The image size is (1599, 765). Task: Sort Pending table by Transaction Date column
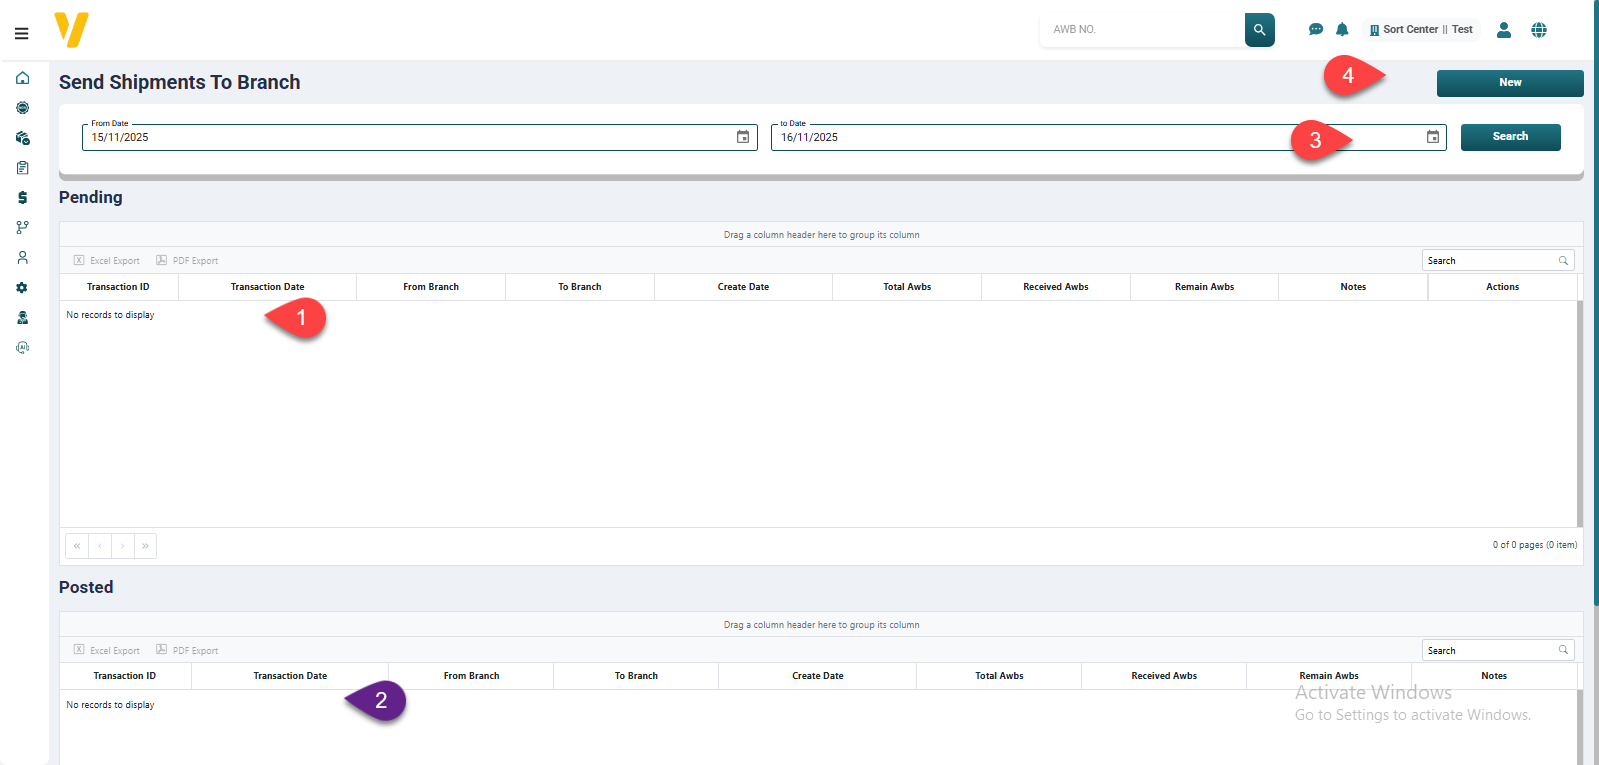coord(267,287)
